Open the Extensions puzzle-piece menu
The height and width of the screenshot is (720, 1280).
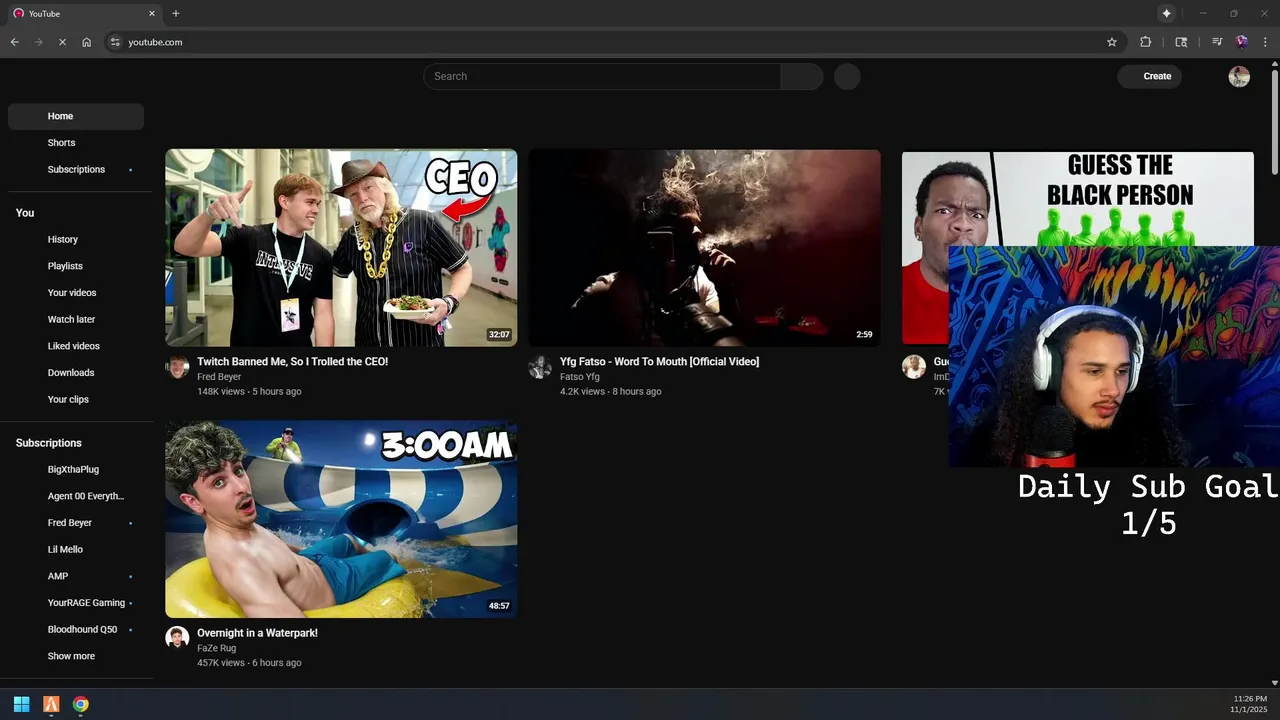pyautogui.click(x=1146, y=42)
